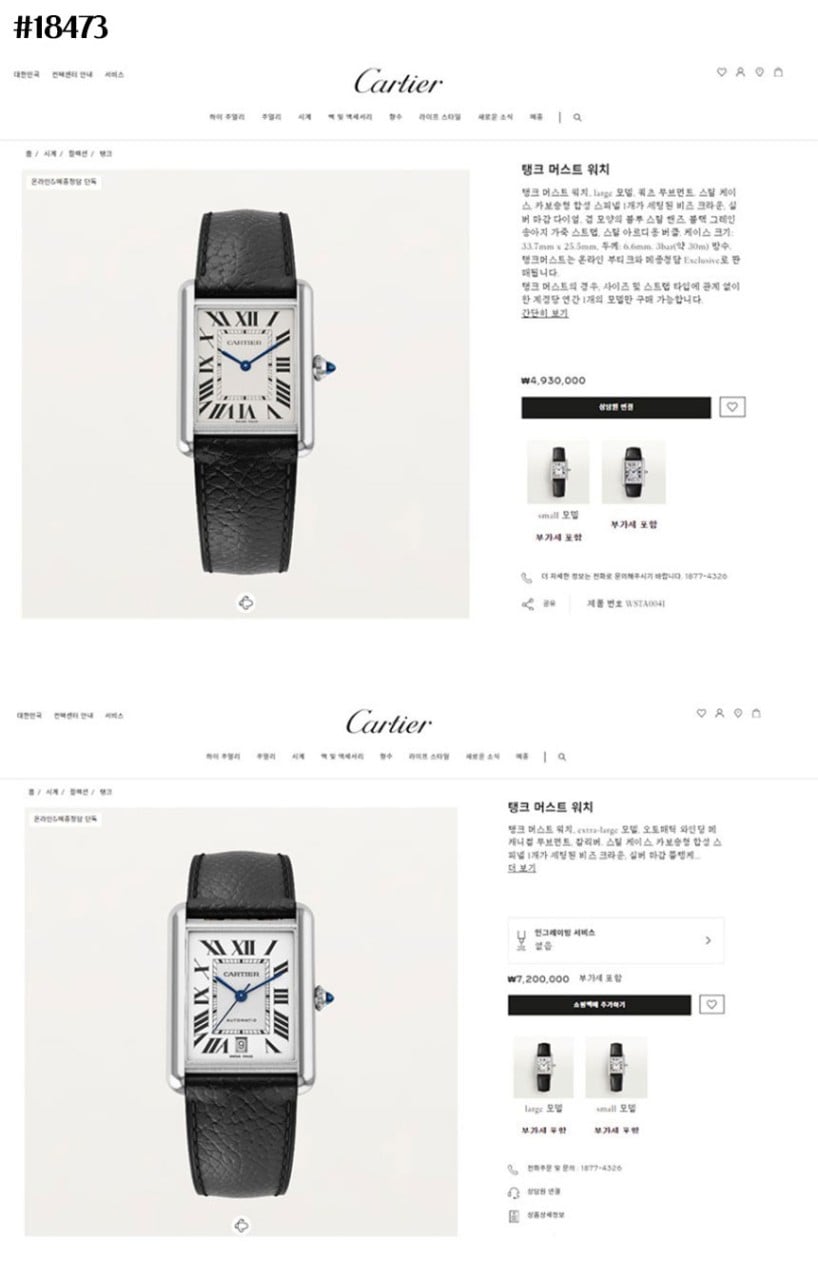This screenshot has width=818, height=1280.
Task: Open the 상품상세정보 product details icon
Action: point(513,1215)
